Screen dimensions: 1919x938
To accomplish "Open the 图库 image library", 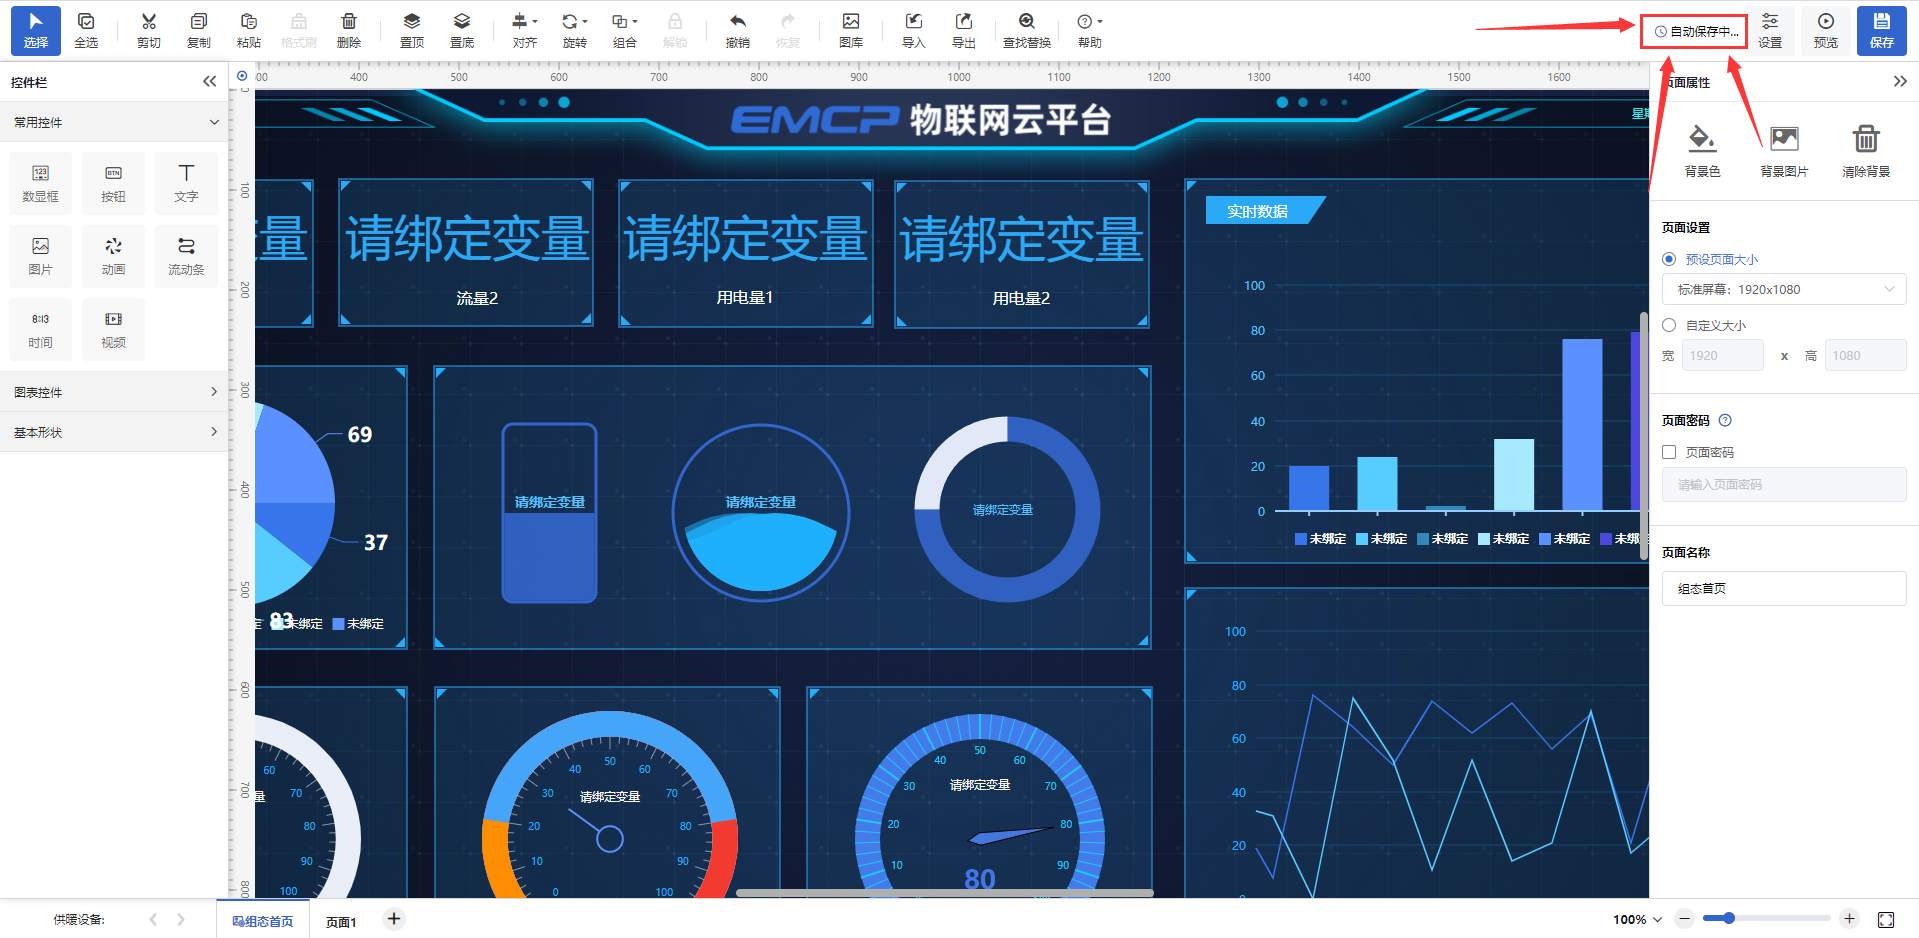I will (851, 30).
